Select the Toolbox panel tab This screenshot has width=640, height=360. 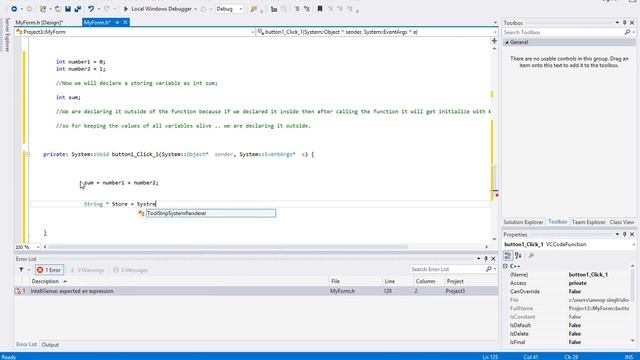pos(557,222)
